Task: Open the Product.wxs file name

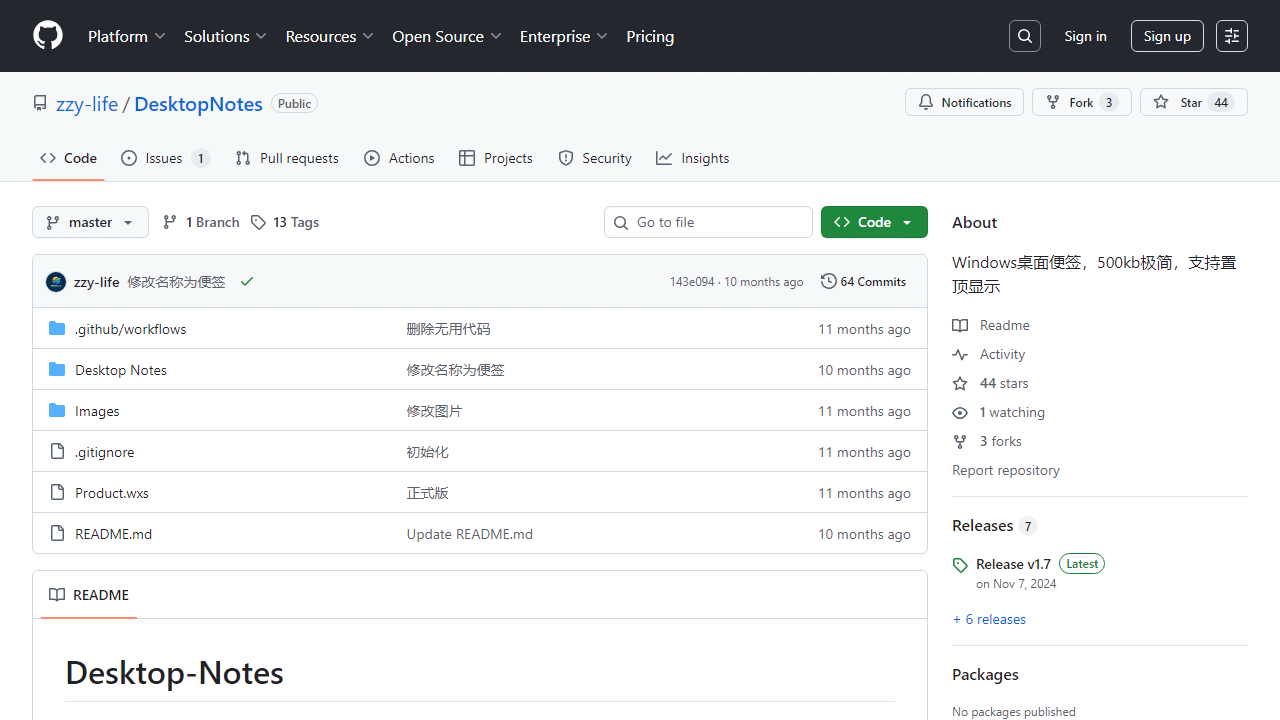Action: (x=112, y=493)
